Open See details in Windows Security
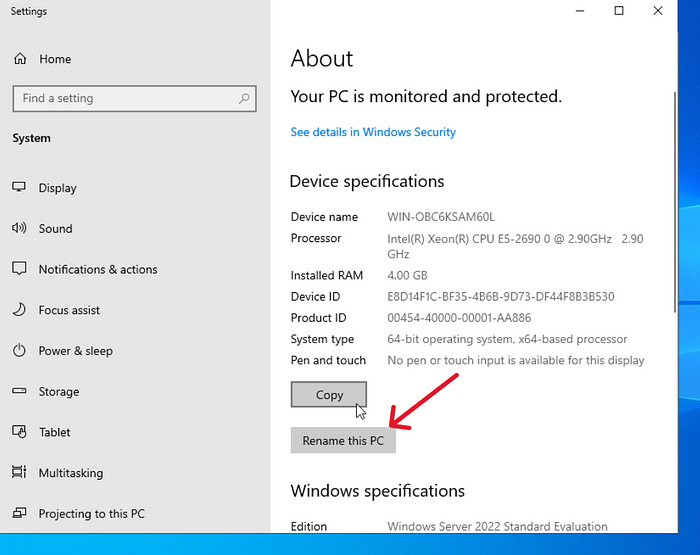700x555 pixels. click(373, 132)
